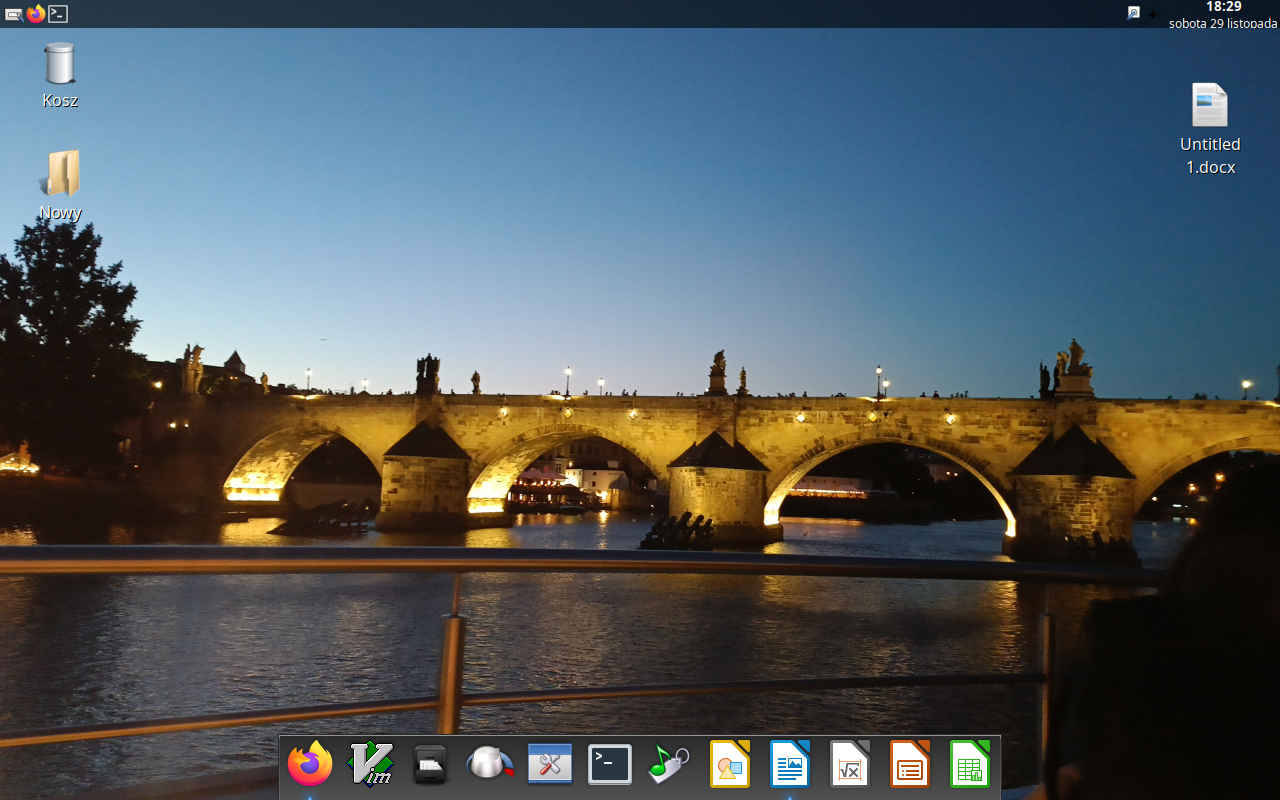Launch Firefox from the dock
Viewport: 1280px width, 800px height.
(309, 764)
